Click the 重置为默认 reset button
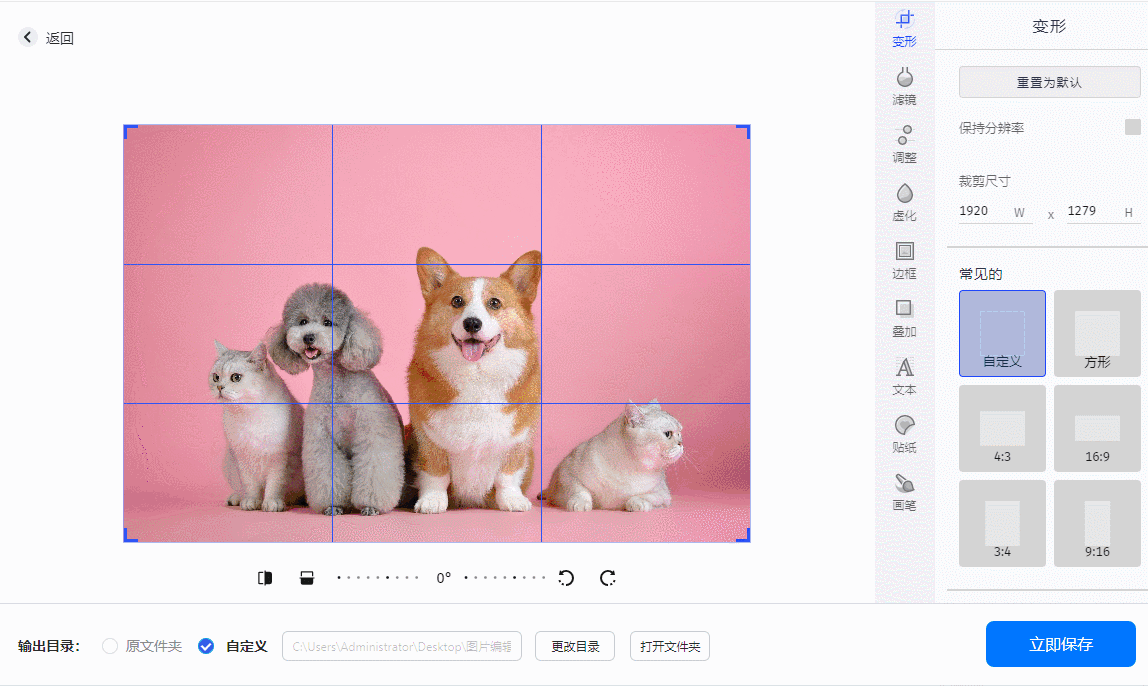This screenshot has height=686, width=1148. click(1048, 82)
